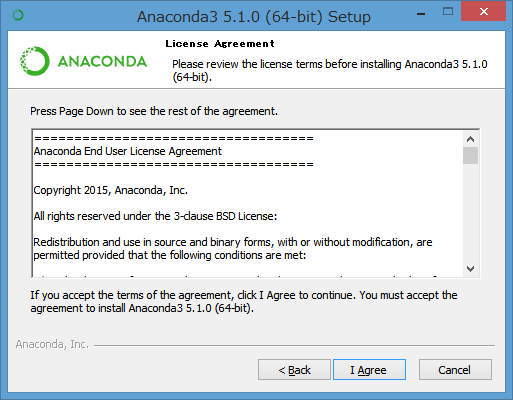
Task: Click the License Agreement heading
Action: [x=220, y=44]
